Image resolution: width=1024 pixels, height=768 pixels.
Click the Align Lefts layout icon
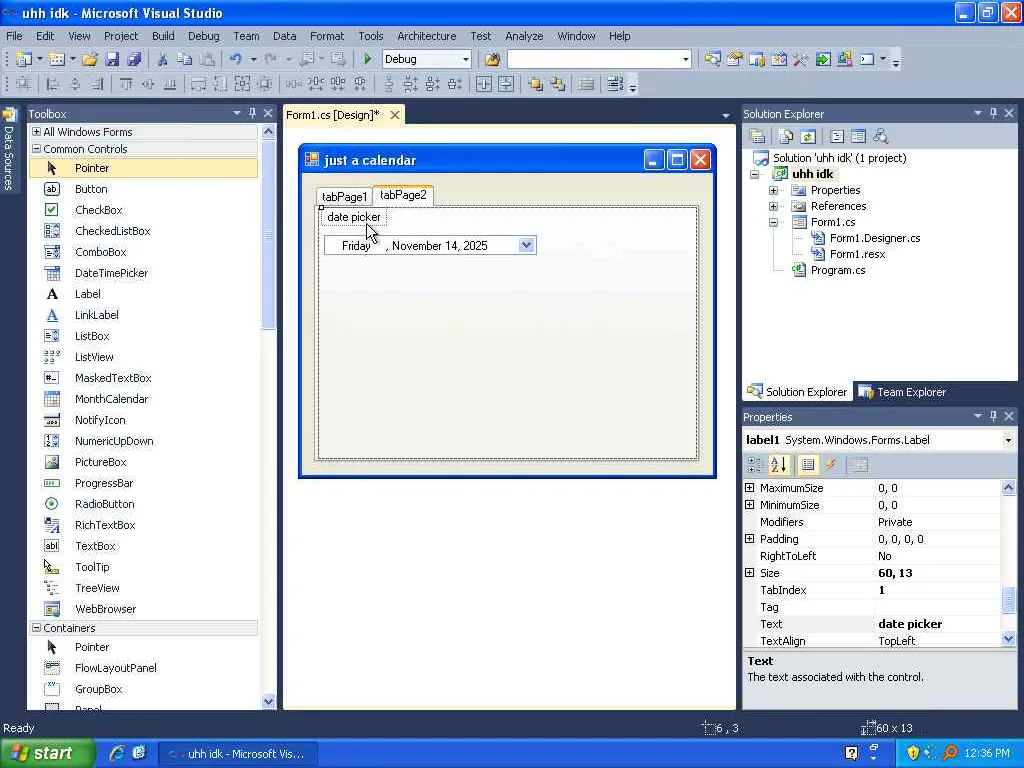53,84
